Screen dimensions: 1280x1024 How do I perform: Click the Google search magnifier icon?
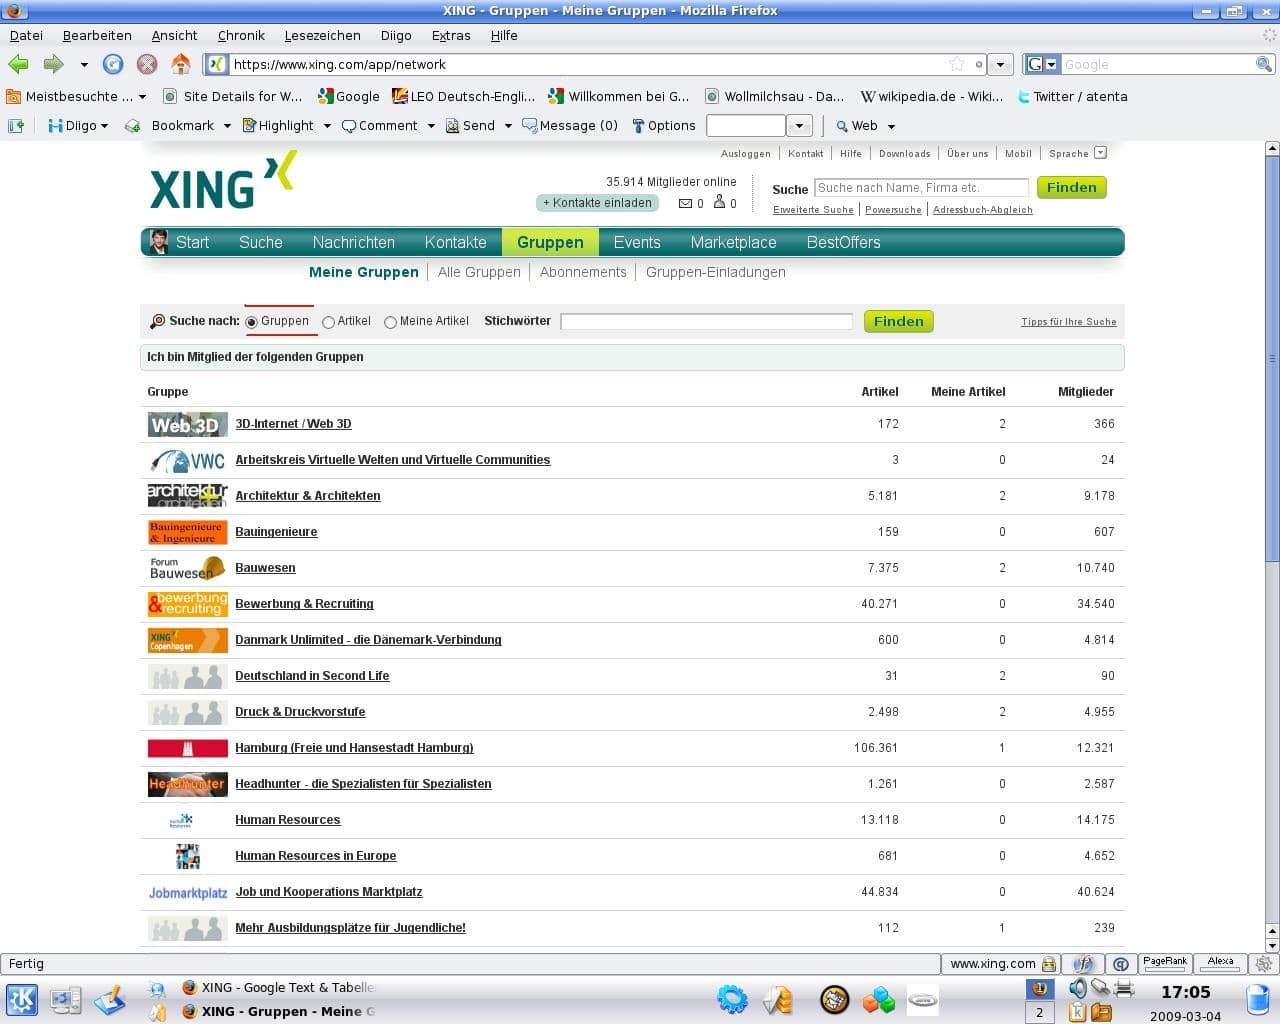pos(1264,64)
